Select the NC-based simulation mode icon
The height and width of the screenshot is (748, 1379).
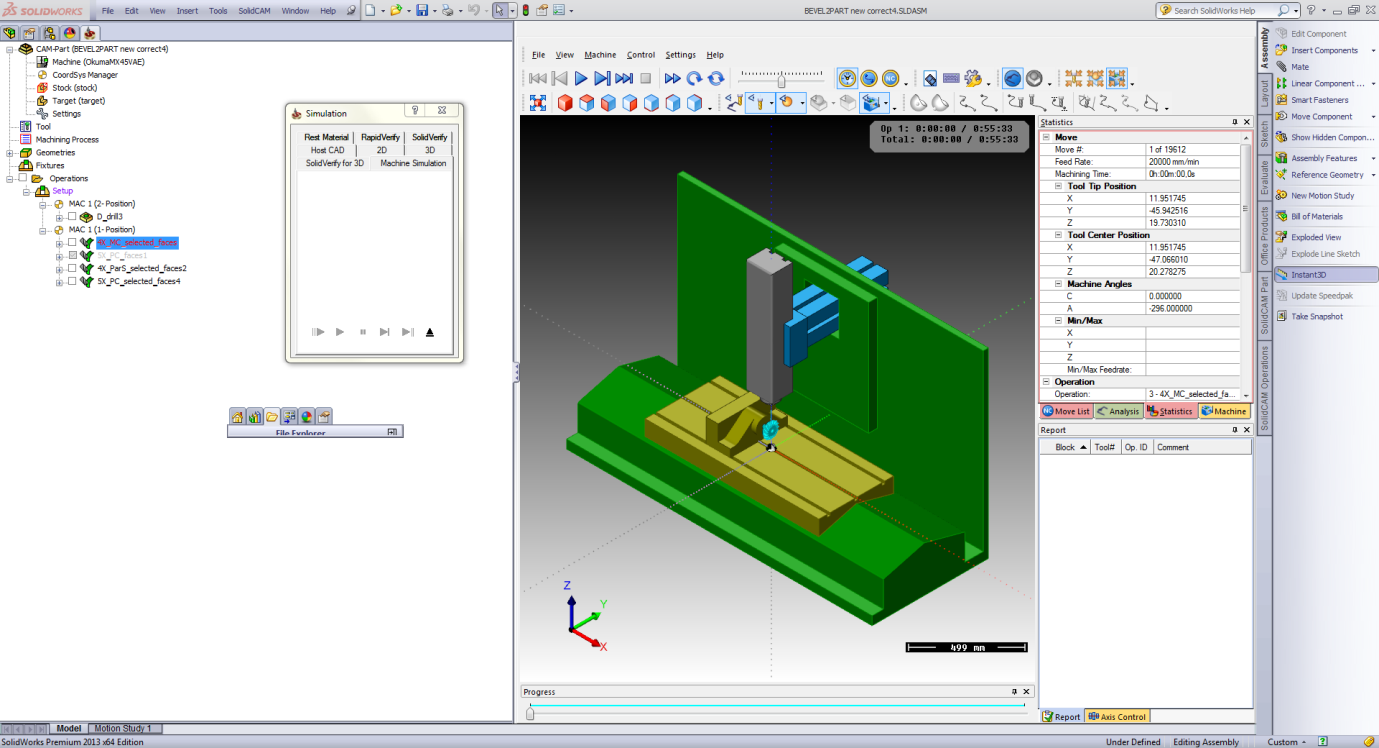[890, 78]
